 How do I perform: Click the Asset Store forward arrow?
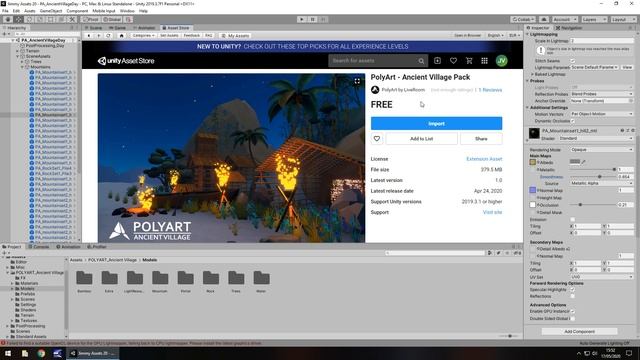point(98,36)
